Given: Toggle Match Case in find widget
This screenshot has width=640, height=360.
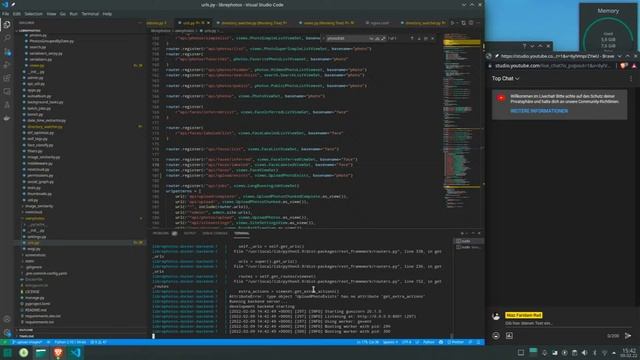Looking at the screenshot, I should tap(371, 38).
